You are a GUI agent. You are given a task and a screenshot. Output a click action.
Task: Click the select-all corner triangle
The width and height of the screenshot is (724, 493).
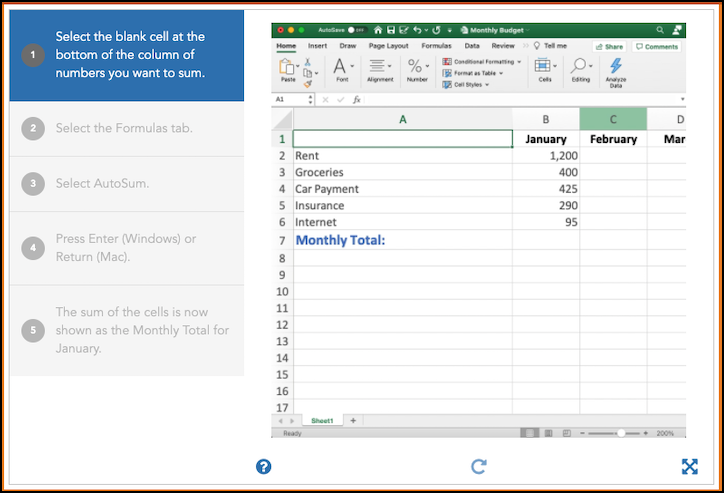[x=282, y=119]
